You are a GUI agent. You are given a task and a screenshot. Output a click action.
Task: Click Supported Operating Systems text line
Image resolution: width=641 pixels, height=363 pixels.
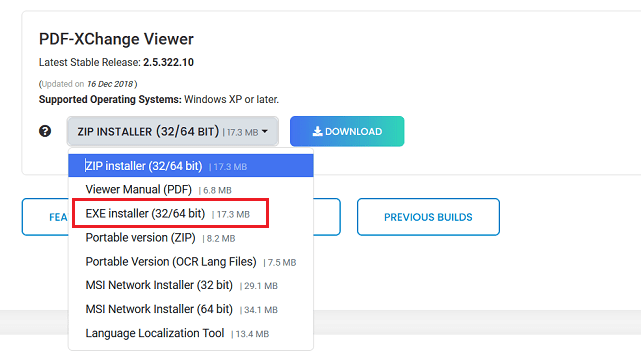pos(159,100)
